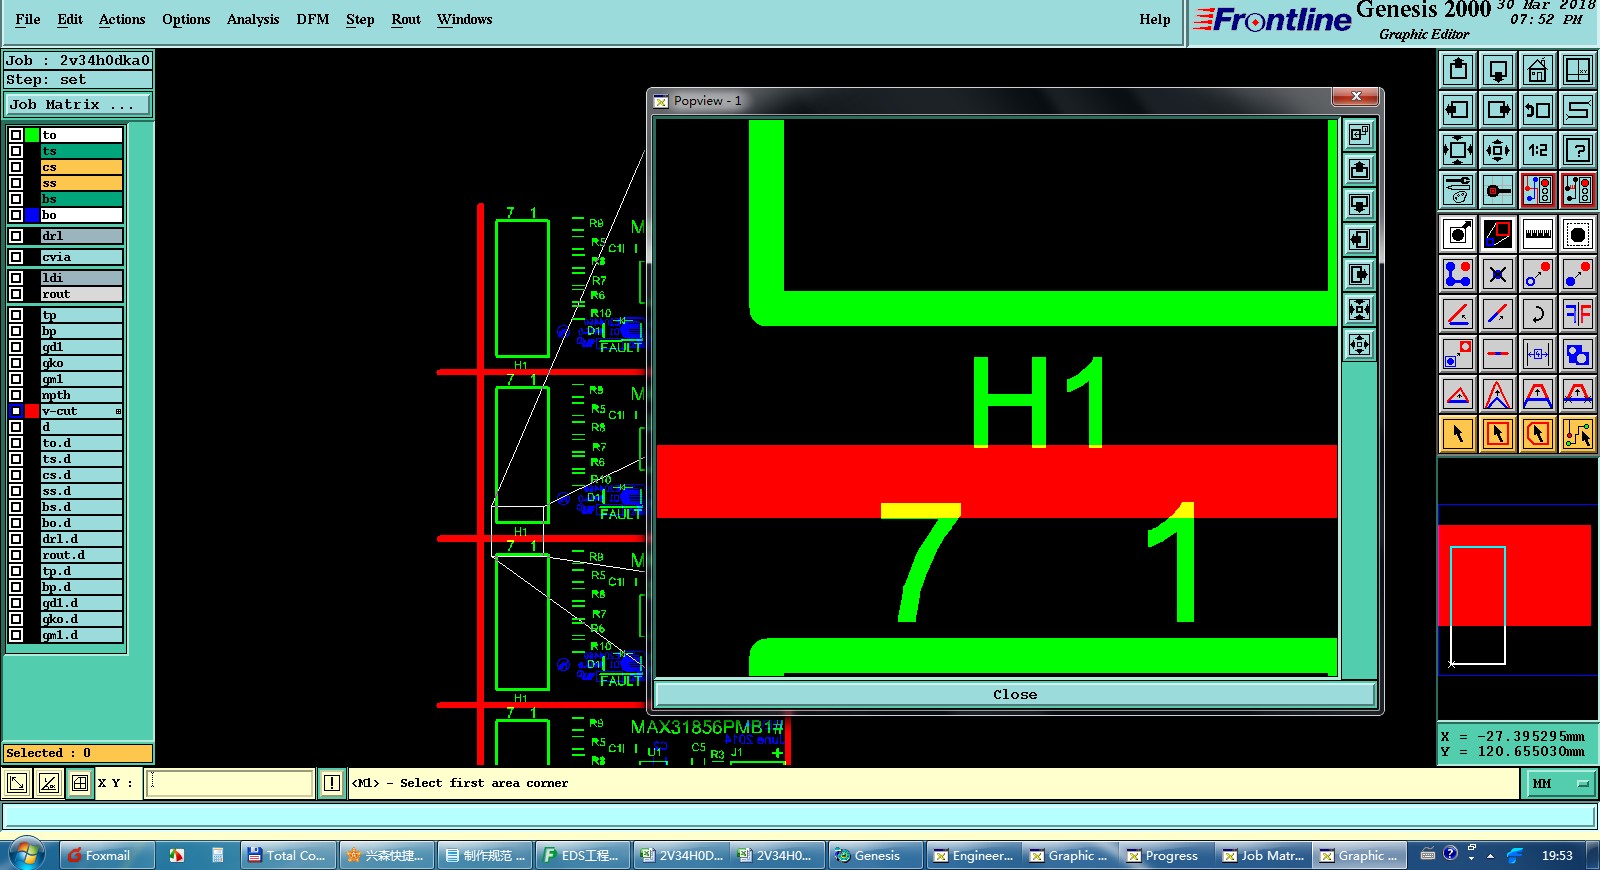Click the pan-down icon in Popview

click(x=1359, y=205)
